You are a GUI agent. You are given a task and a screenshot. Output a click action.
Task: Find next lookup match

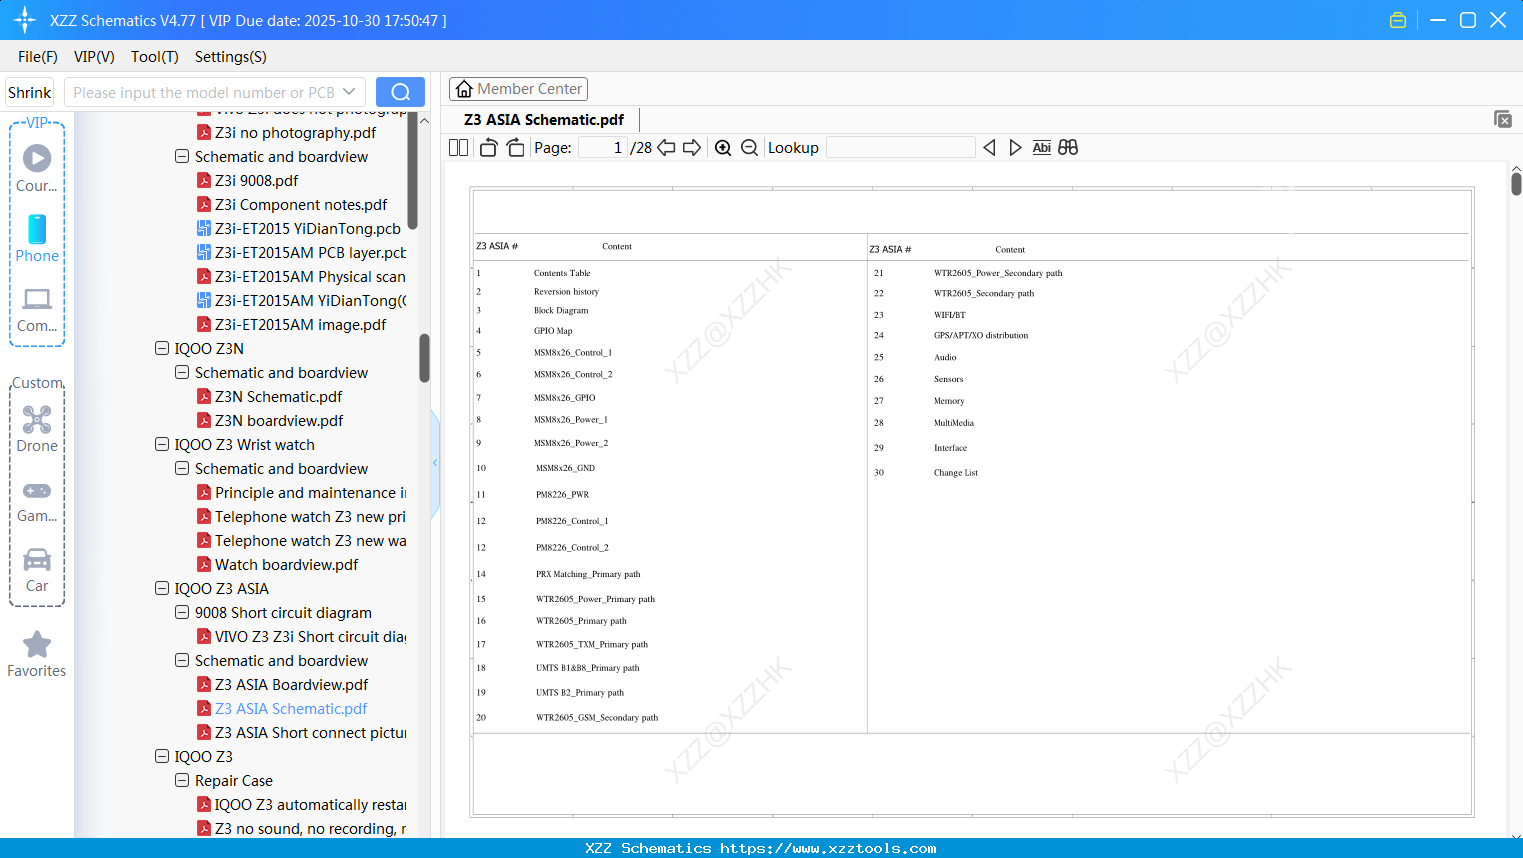point(1015,148)
